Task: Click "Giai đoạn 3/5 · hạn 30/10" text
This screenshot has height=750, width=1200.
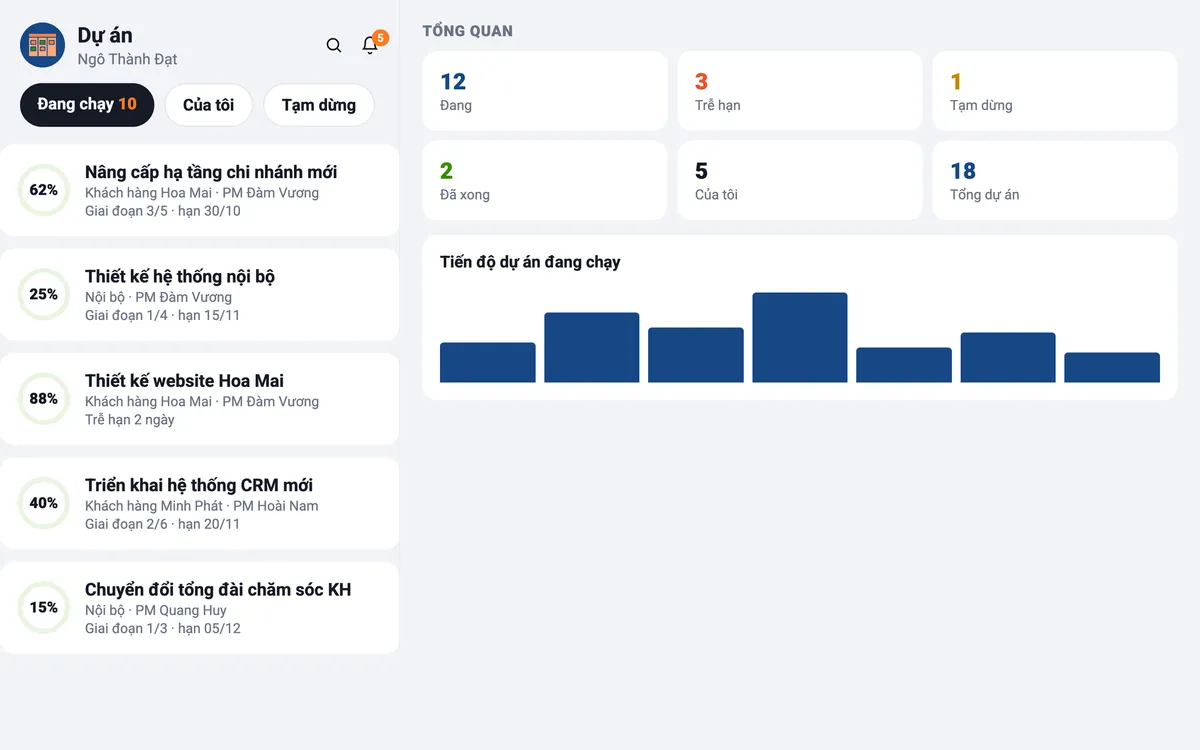Action: click(163, 211)
